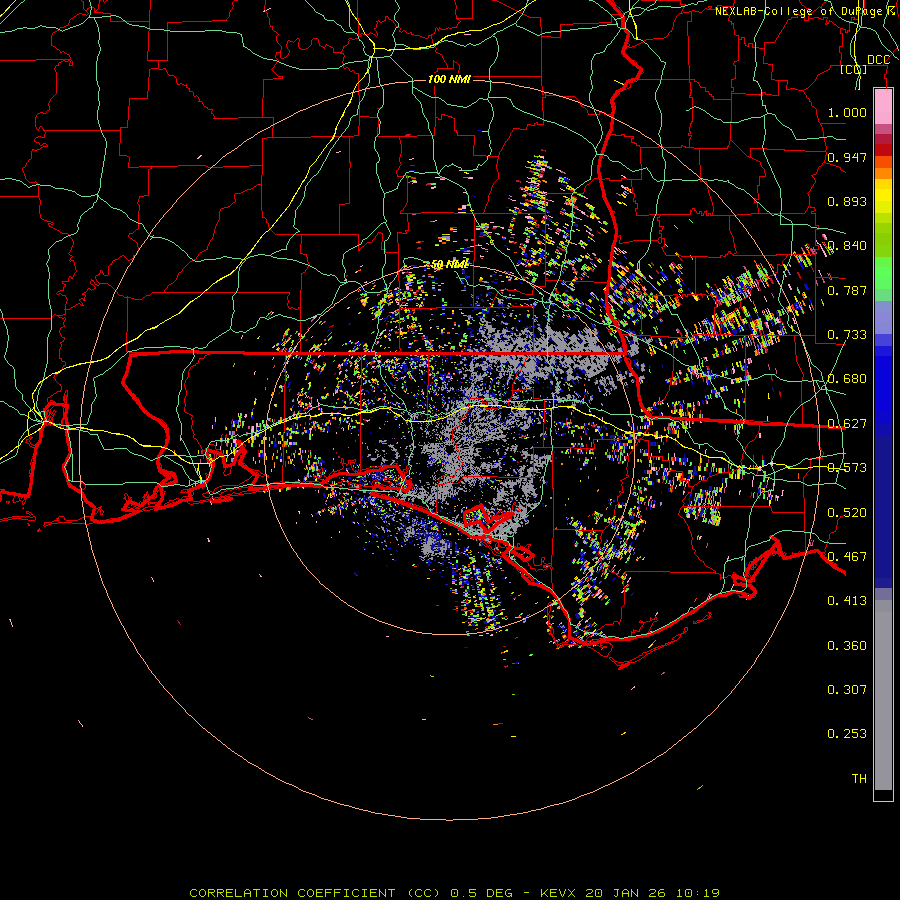Image resolution: width=900 pixels, height=900 pixels.
Task: Select the 0.573 legend value
Action: (x=847, y=468)
